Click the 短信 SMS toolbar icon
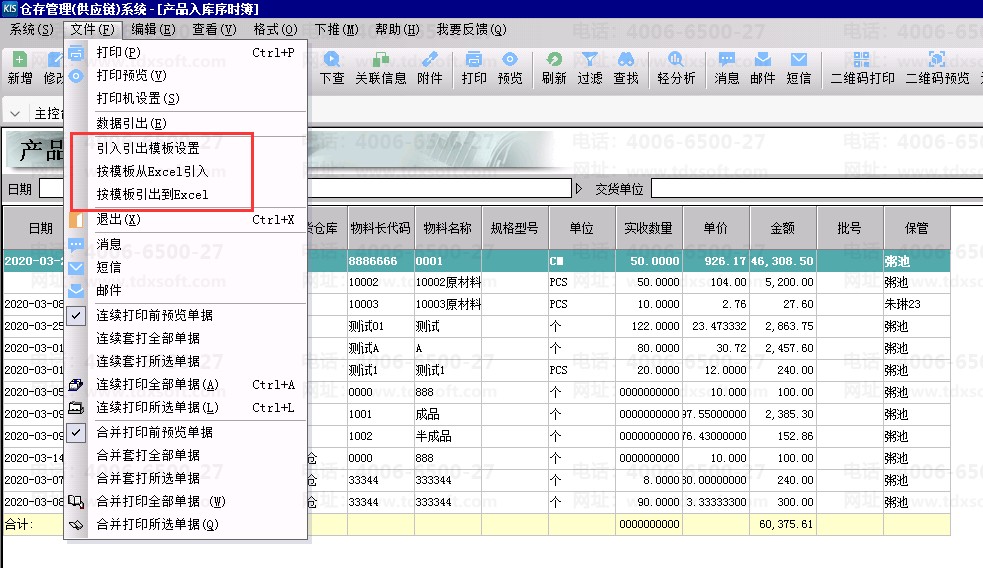Screen dimensions: 983x568 799,67
